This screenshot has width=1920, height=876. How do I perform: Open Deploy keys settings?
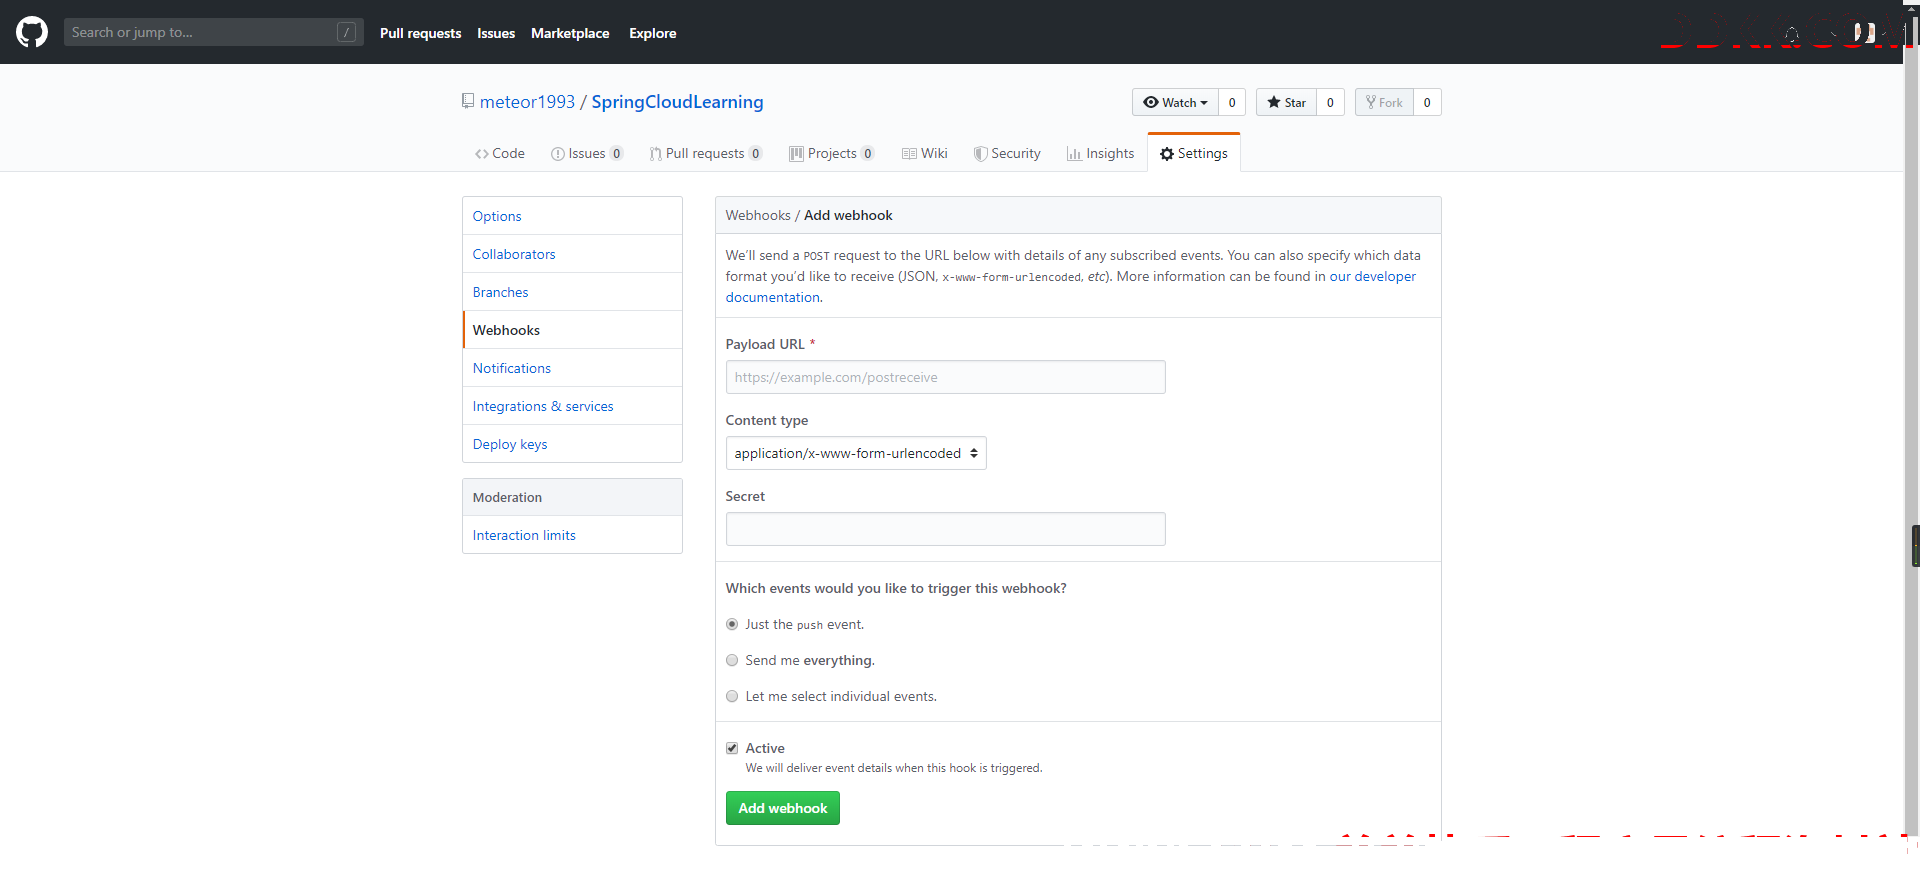[x=572, y=444]
